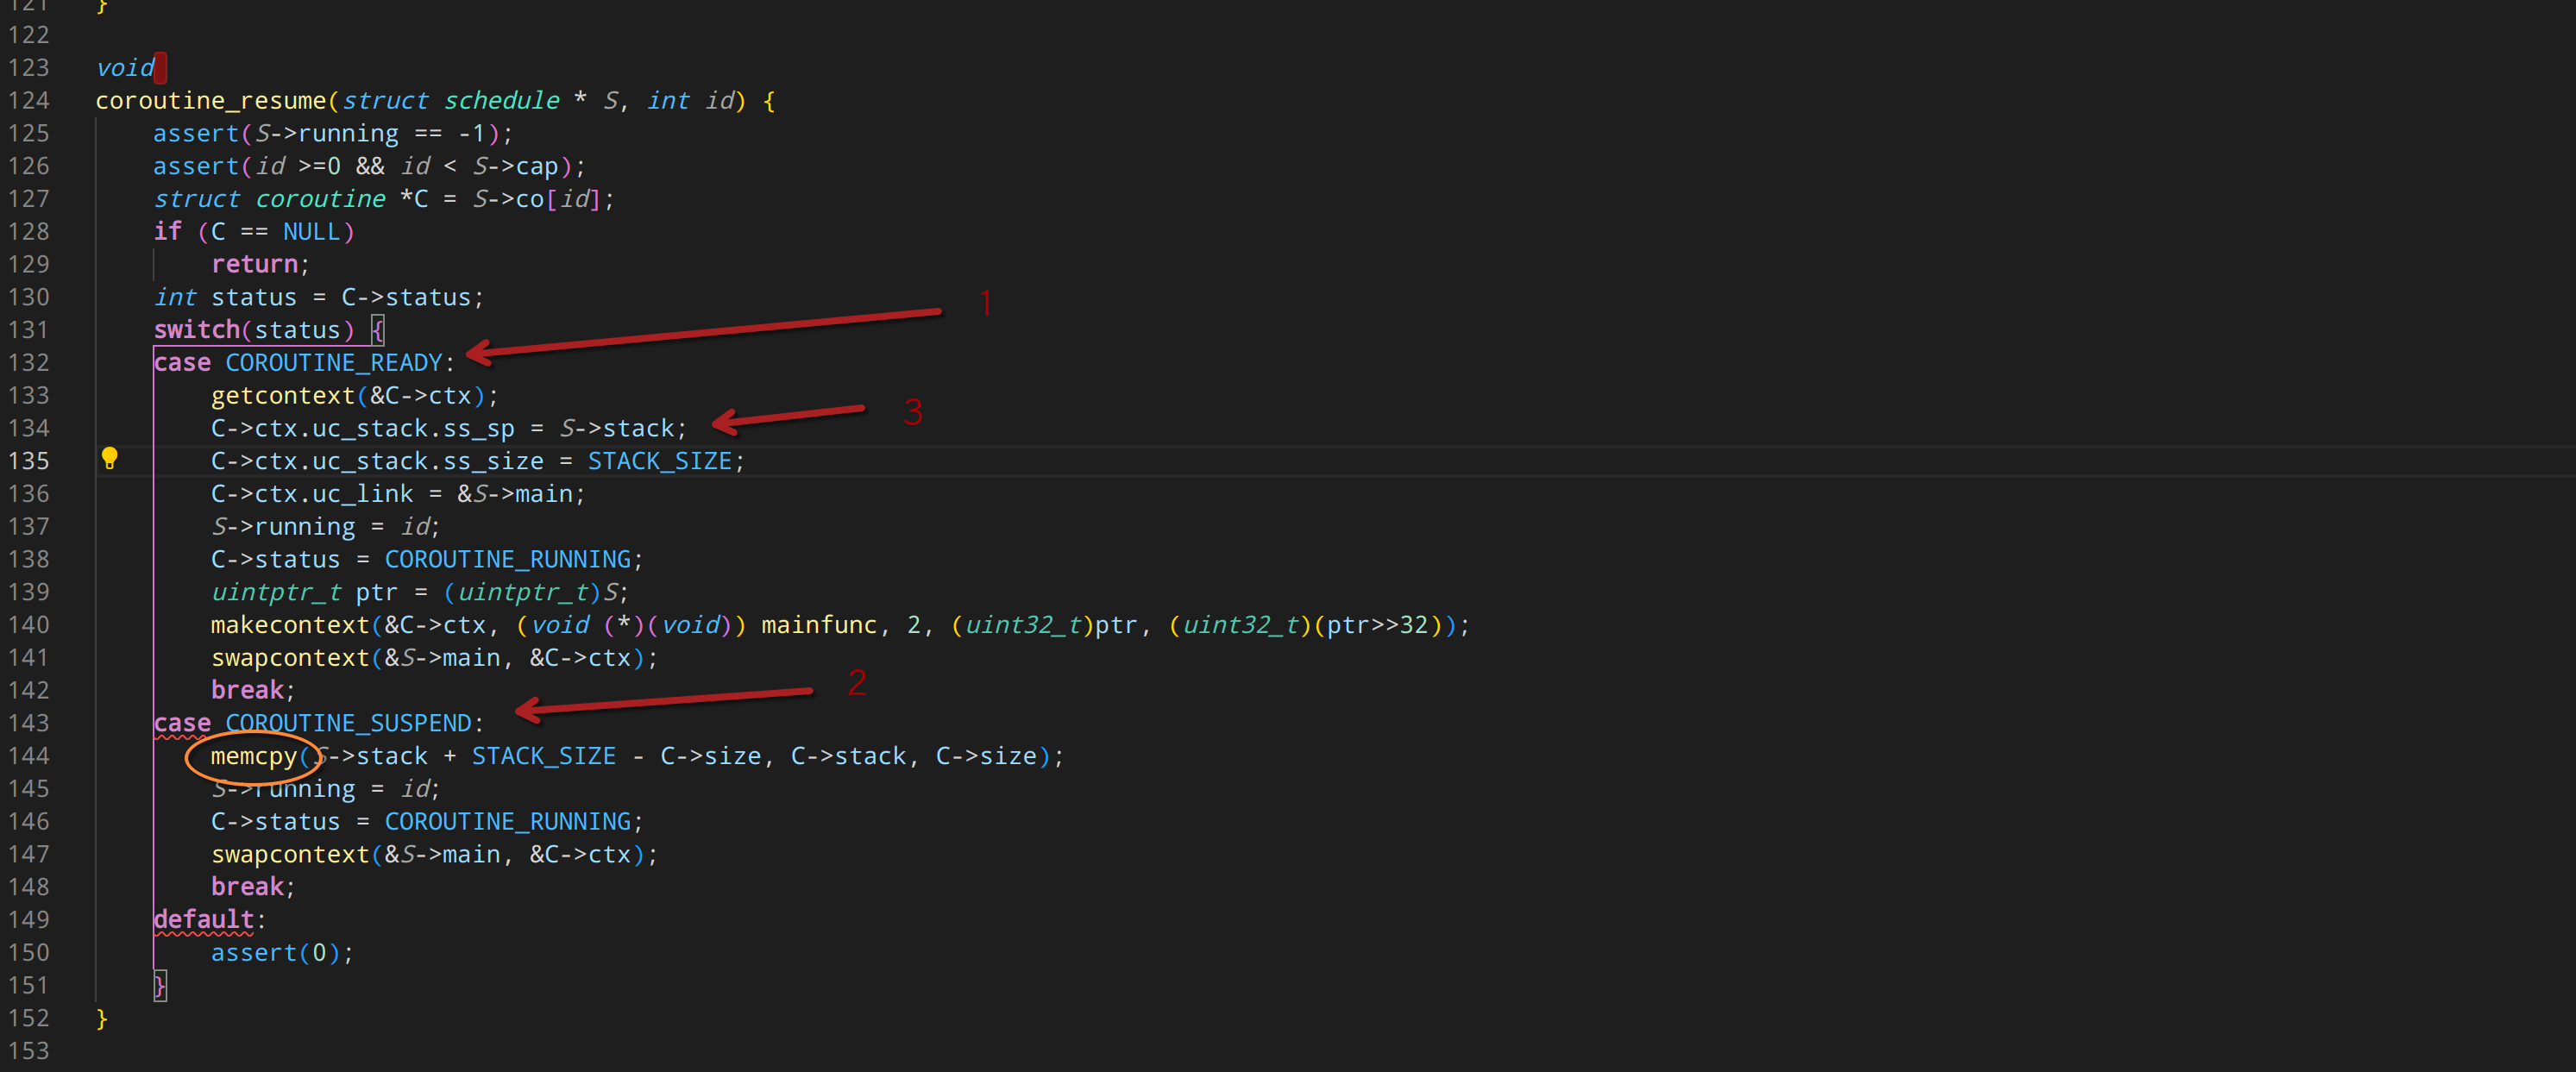Click the memcpy call on line 144
Image resolution: width=2576 pixels, height=1072 pixels.
click(x=254, y=756)
